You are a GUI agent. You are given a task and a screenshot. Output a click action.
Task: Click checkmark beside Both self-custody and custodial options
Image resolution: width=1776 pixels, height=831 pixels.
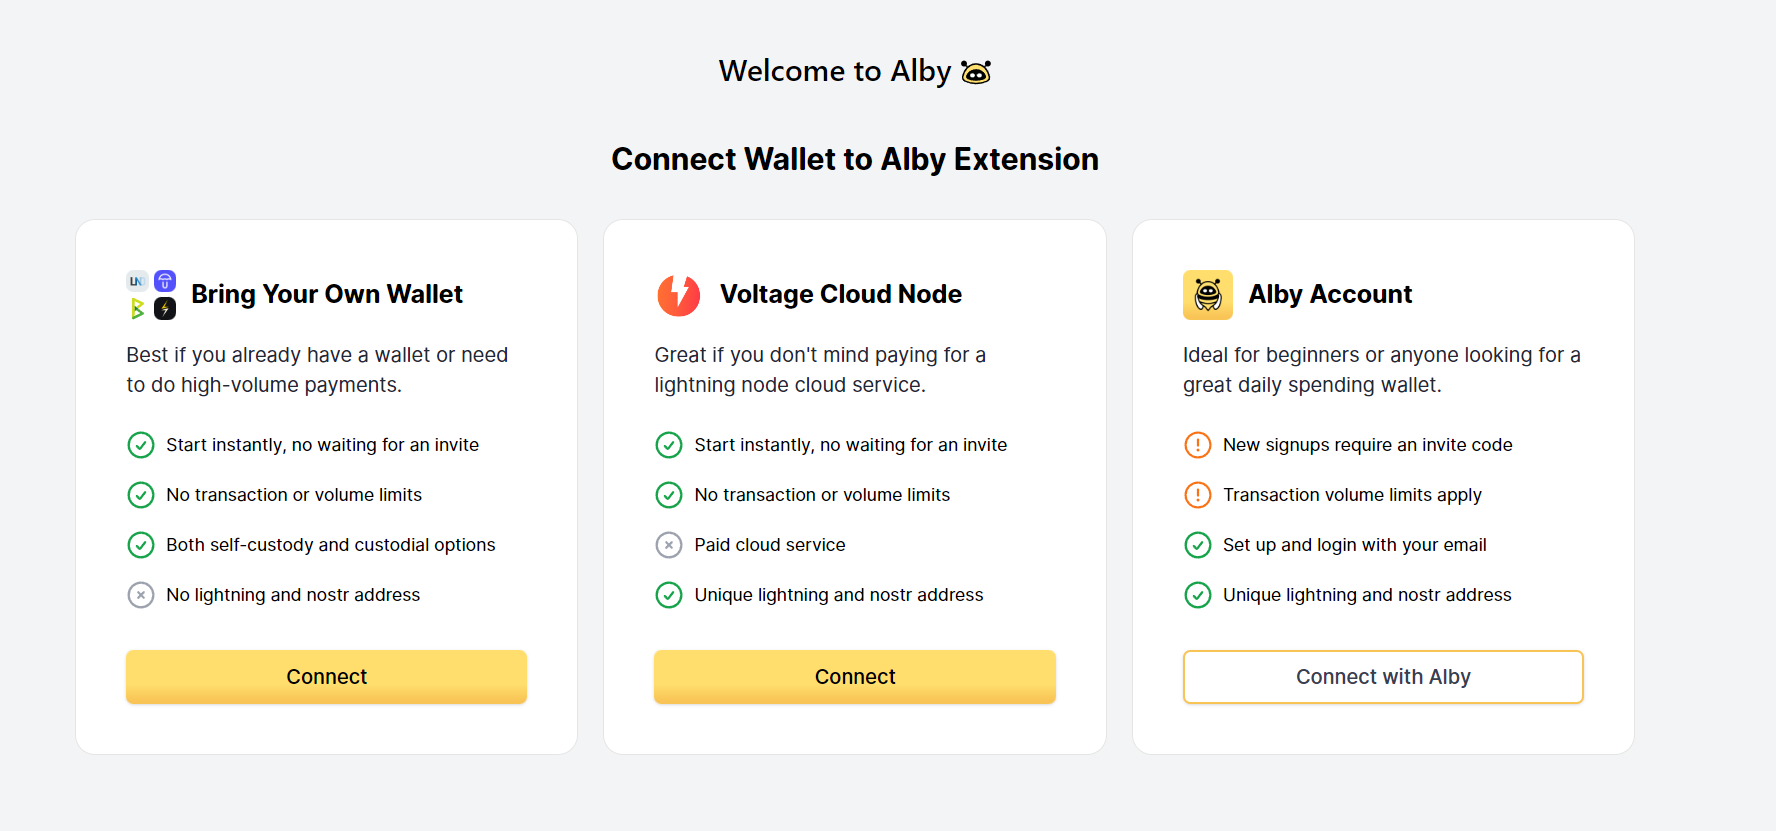pyautogui.click(x=140, y=545)
